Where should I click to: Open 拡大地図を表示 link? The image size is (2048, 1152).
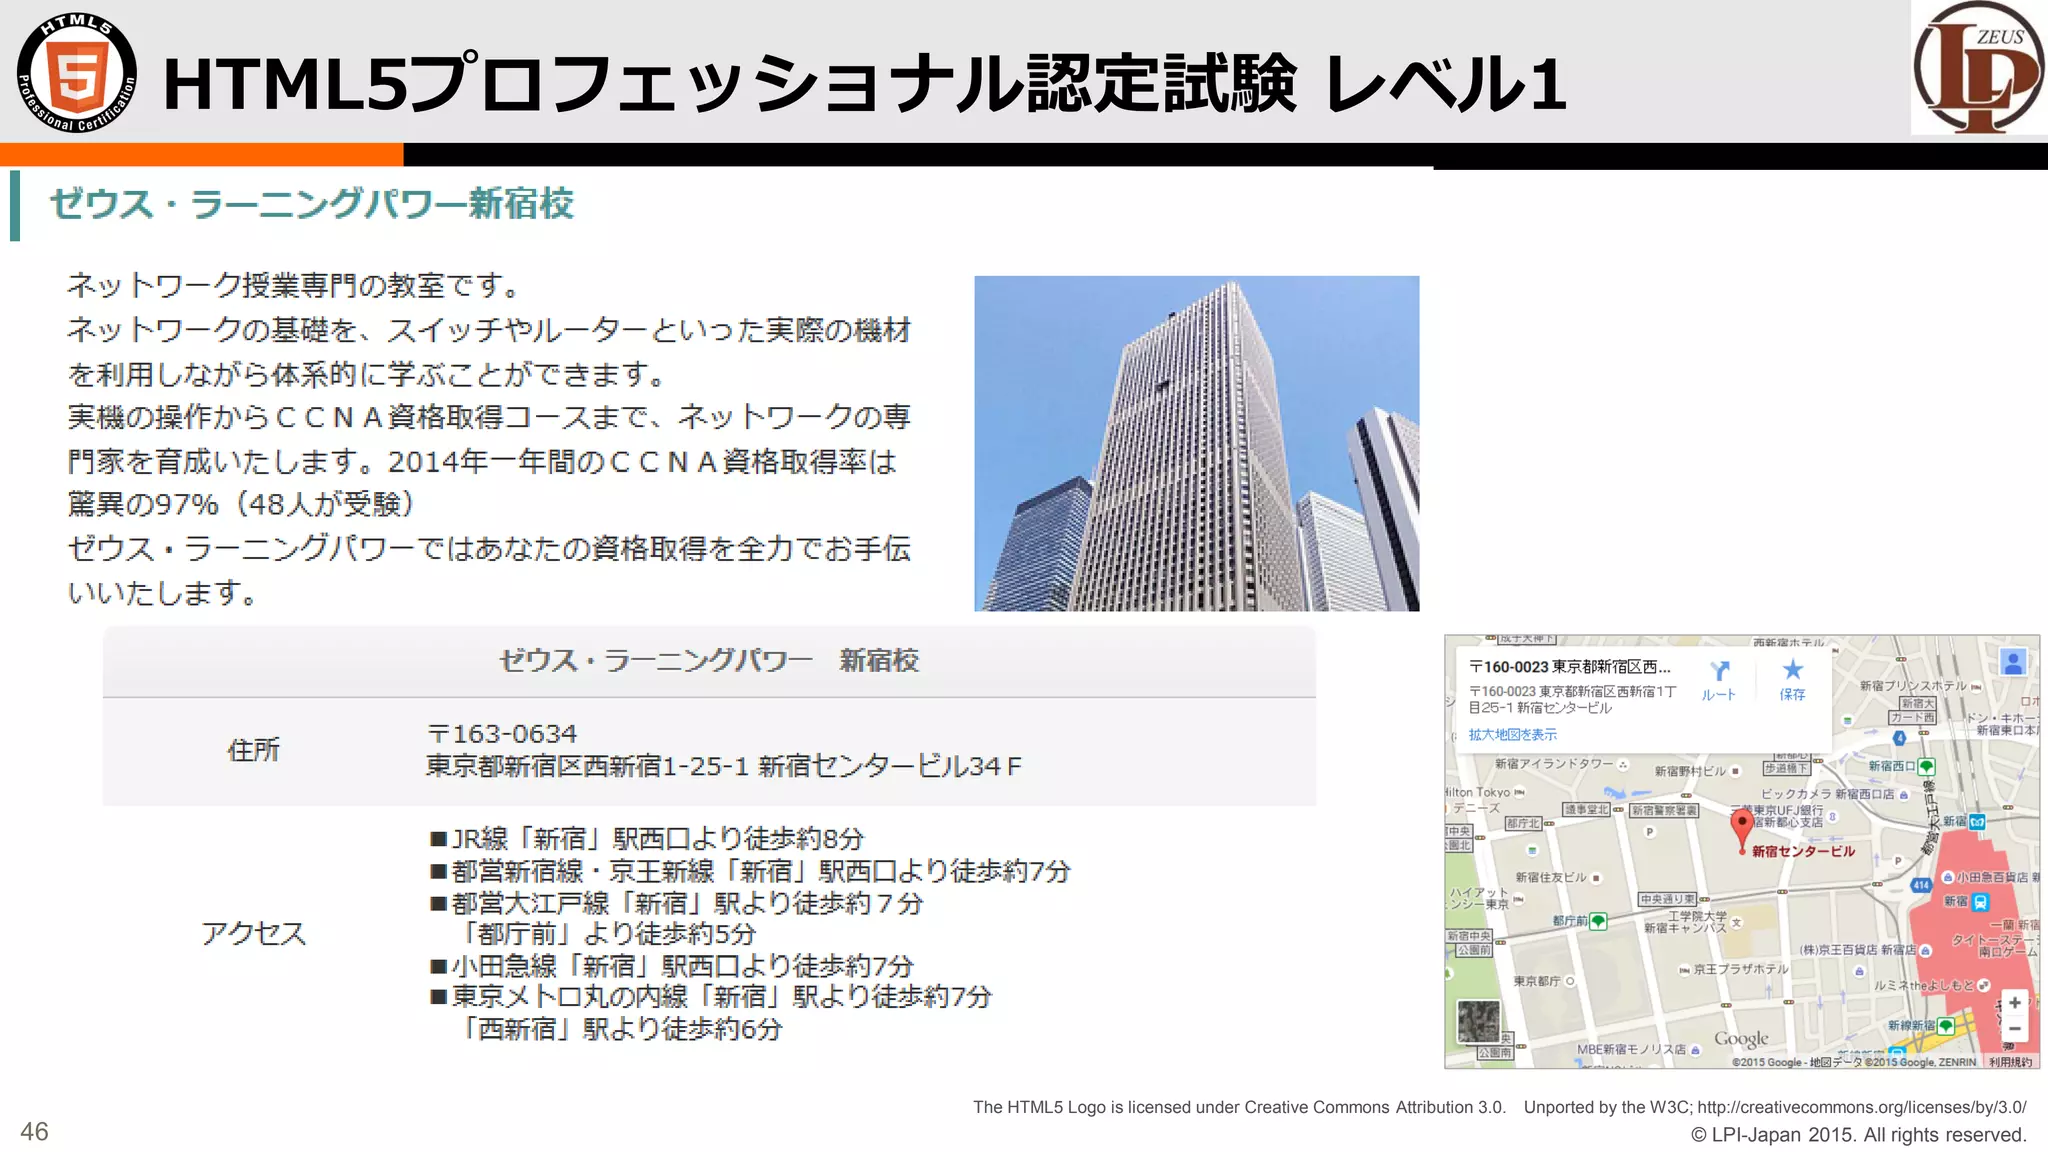1512,735
